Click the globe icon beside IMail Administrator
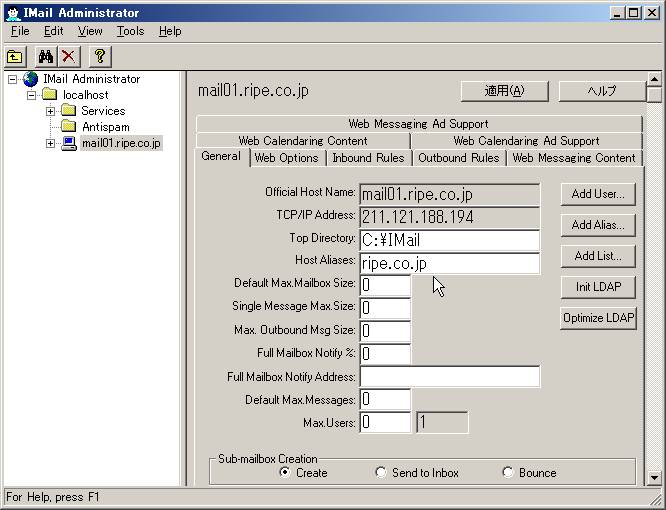The height and width of the screenshot is (510, 666). 31,79
